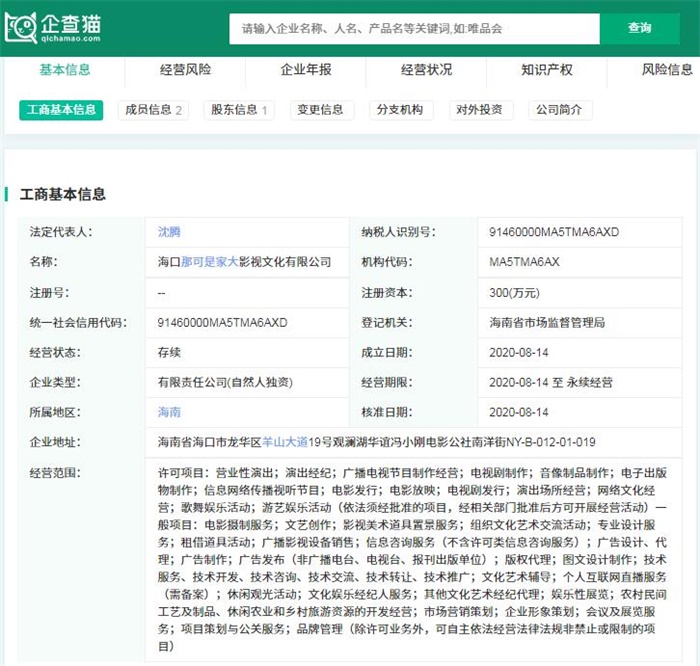Click the 那可是家大 company name link
Screen dimensions: 700x666
pyautogui.click(x=209, y=262)
